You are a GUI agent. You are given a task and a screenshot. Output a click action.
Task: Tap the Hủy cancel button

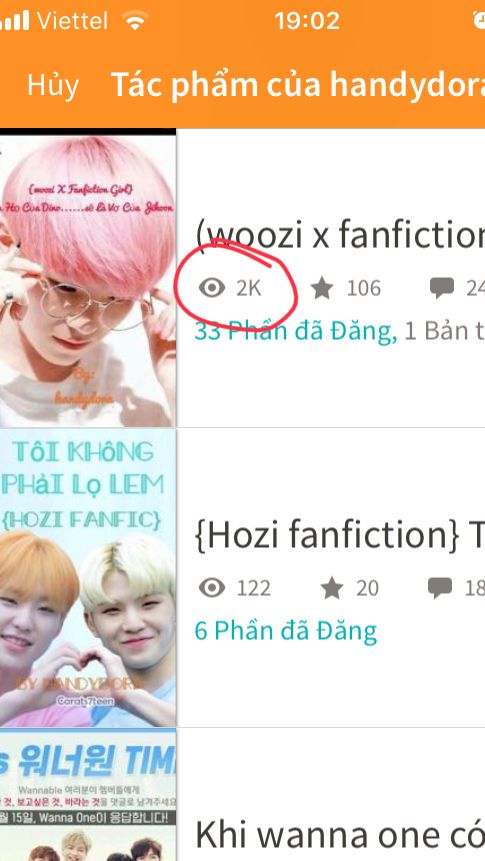pyautogui.click(x=53, y=85)
